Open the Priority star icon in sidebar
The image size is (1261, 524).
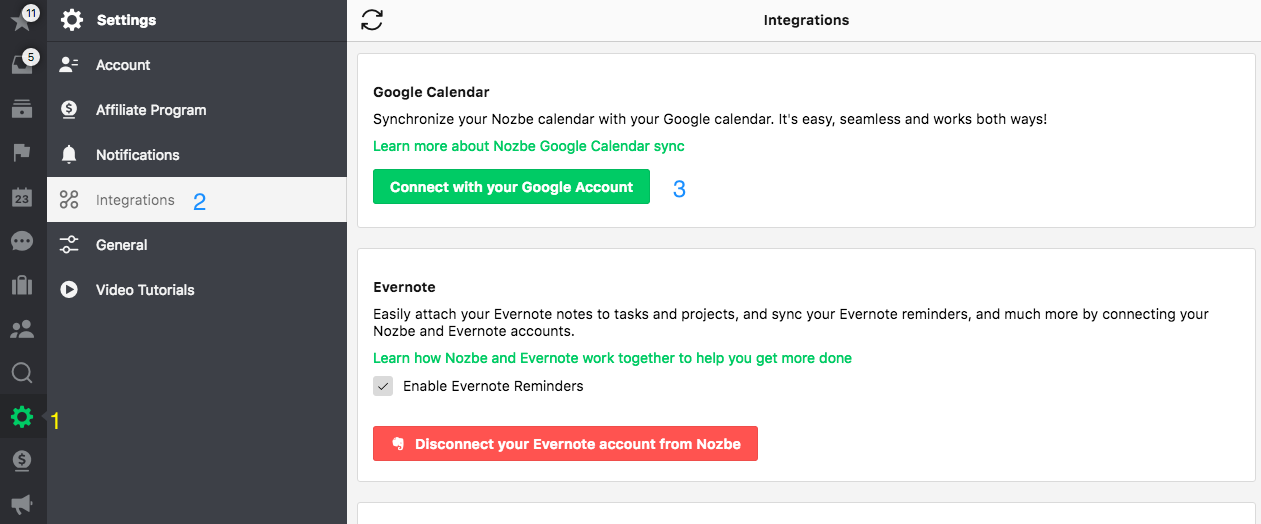coord(22,20)
